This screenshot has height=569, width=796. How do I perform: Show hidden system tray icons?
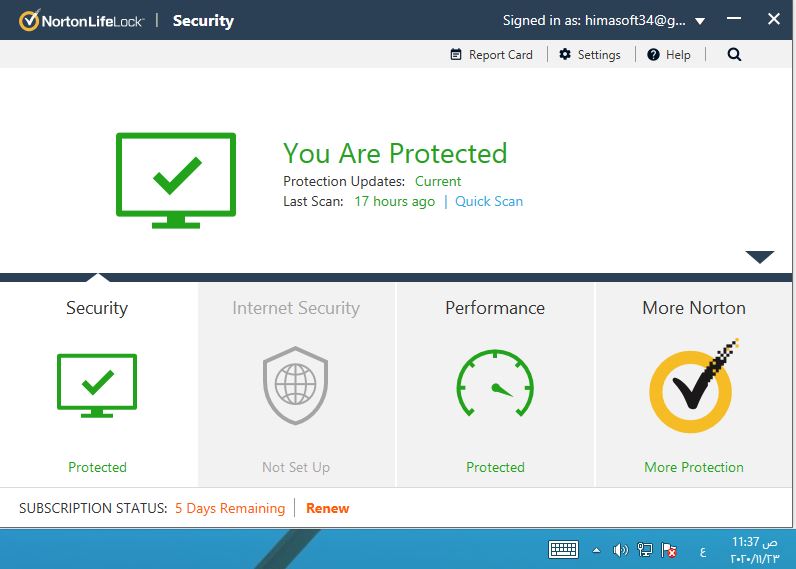click(x=596, y=550)
